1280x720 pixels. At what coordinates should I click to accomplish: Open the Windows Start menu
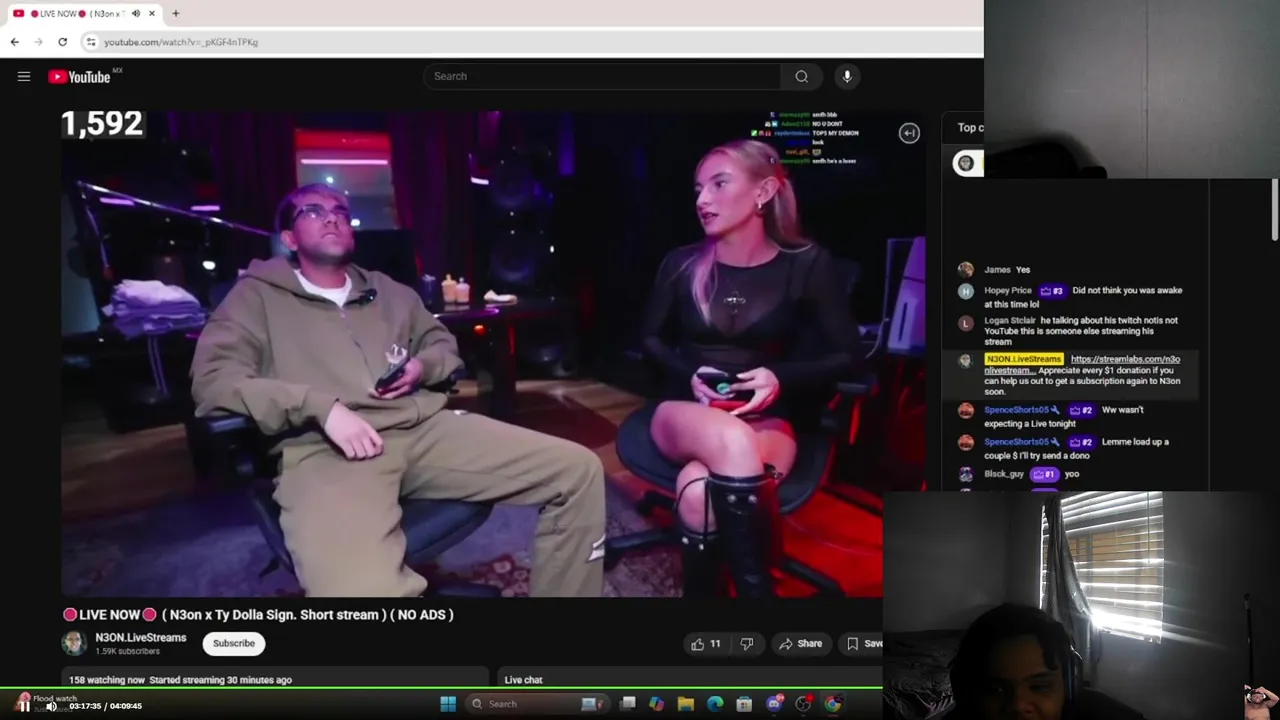[448, 704]
